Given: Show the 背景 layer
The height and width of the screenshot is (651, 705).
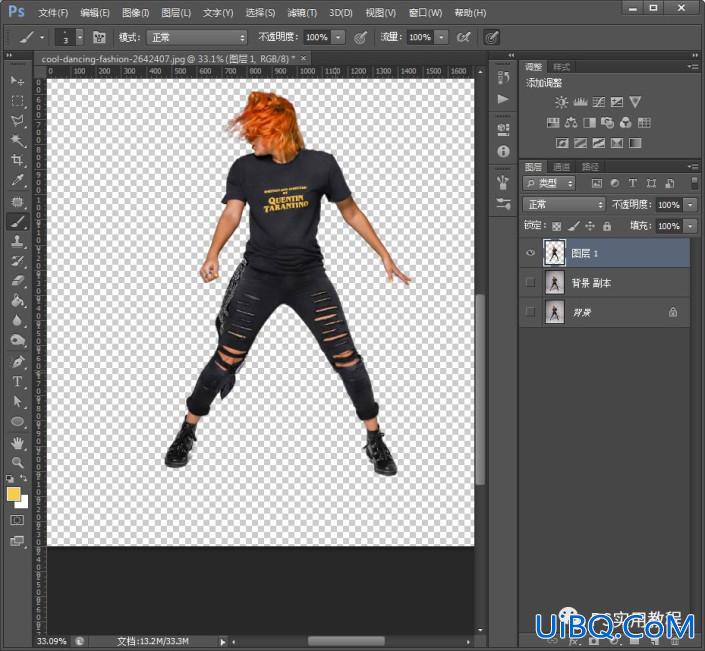Looking at the screenshot, I should [x=531, y=312].
